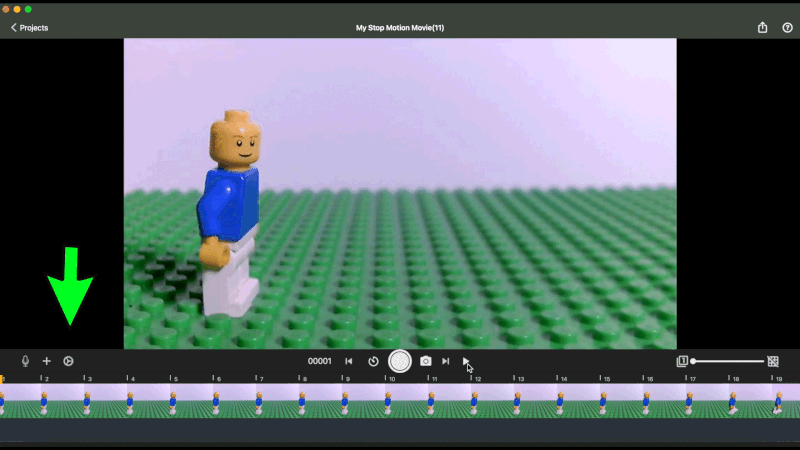Click the macOS green fullscreen window button

(x=28, y=9)
